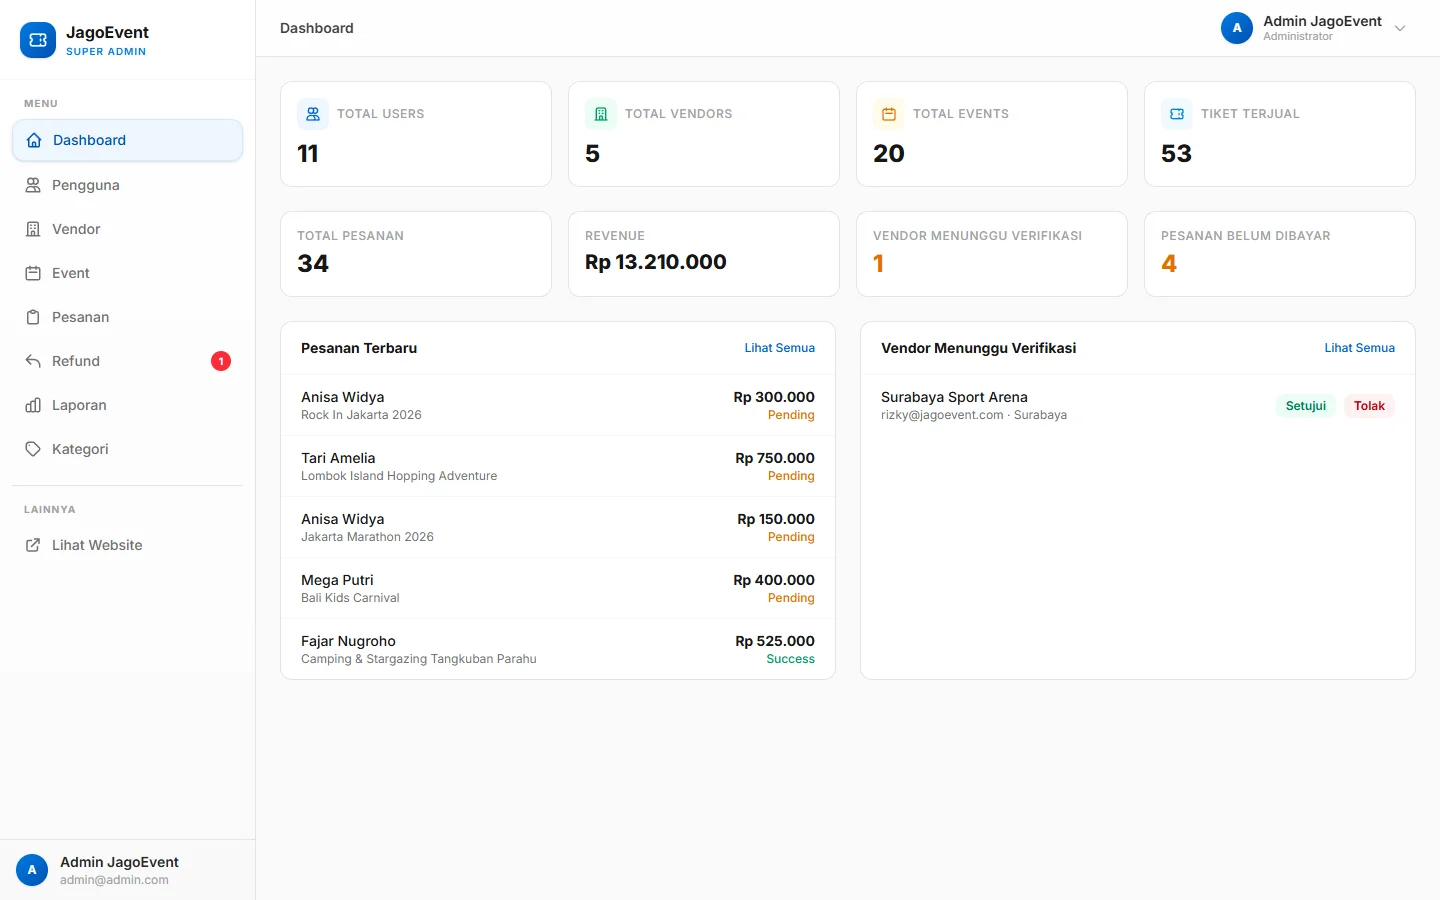The height and width of the screenshot is (900, 1440).
Task: Click Fajar Nugroho order name
Action: [348, 641]
